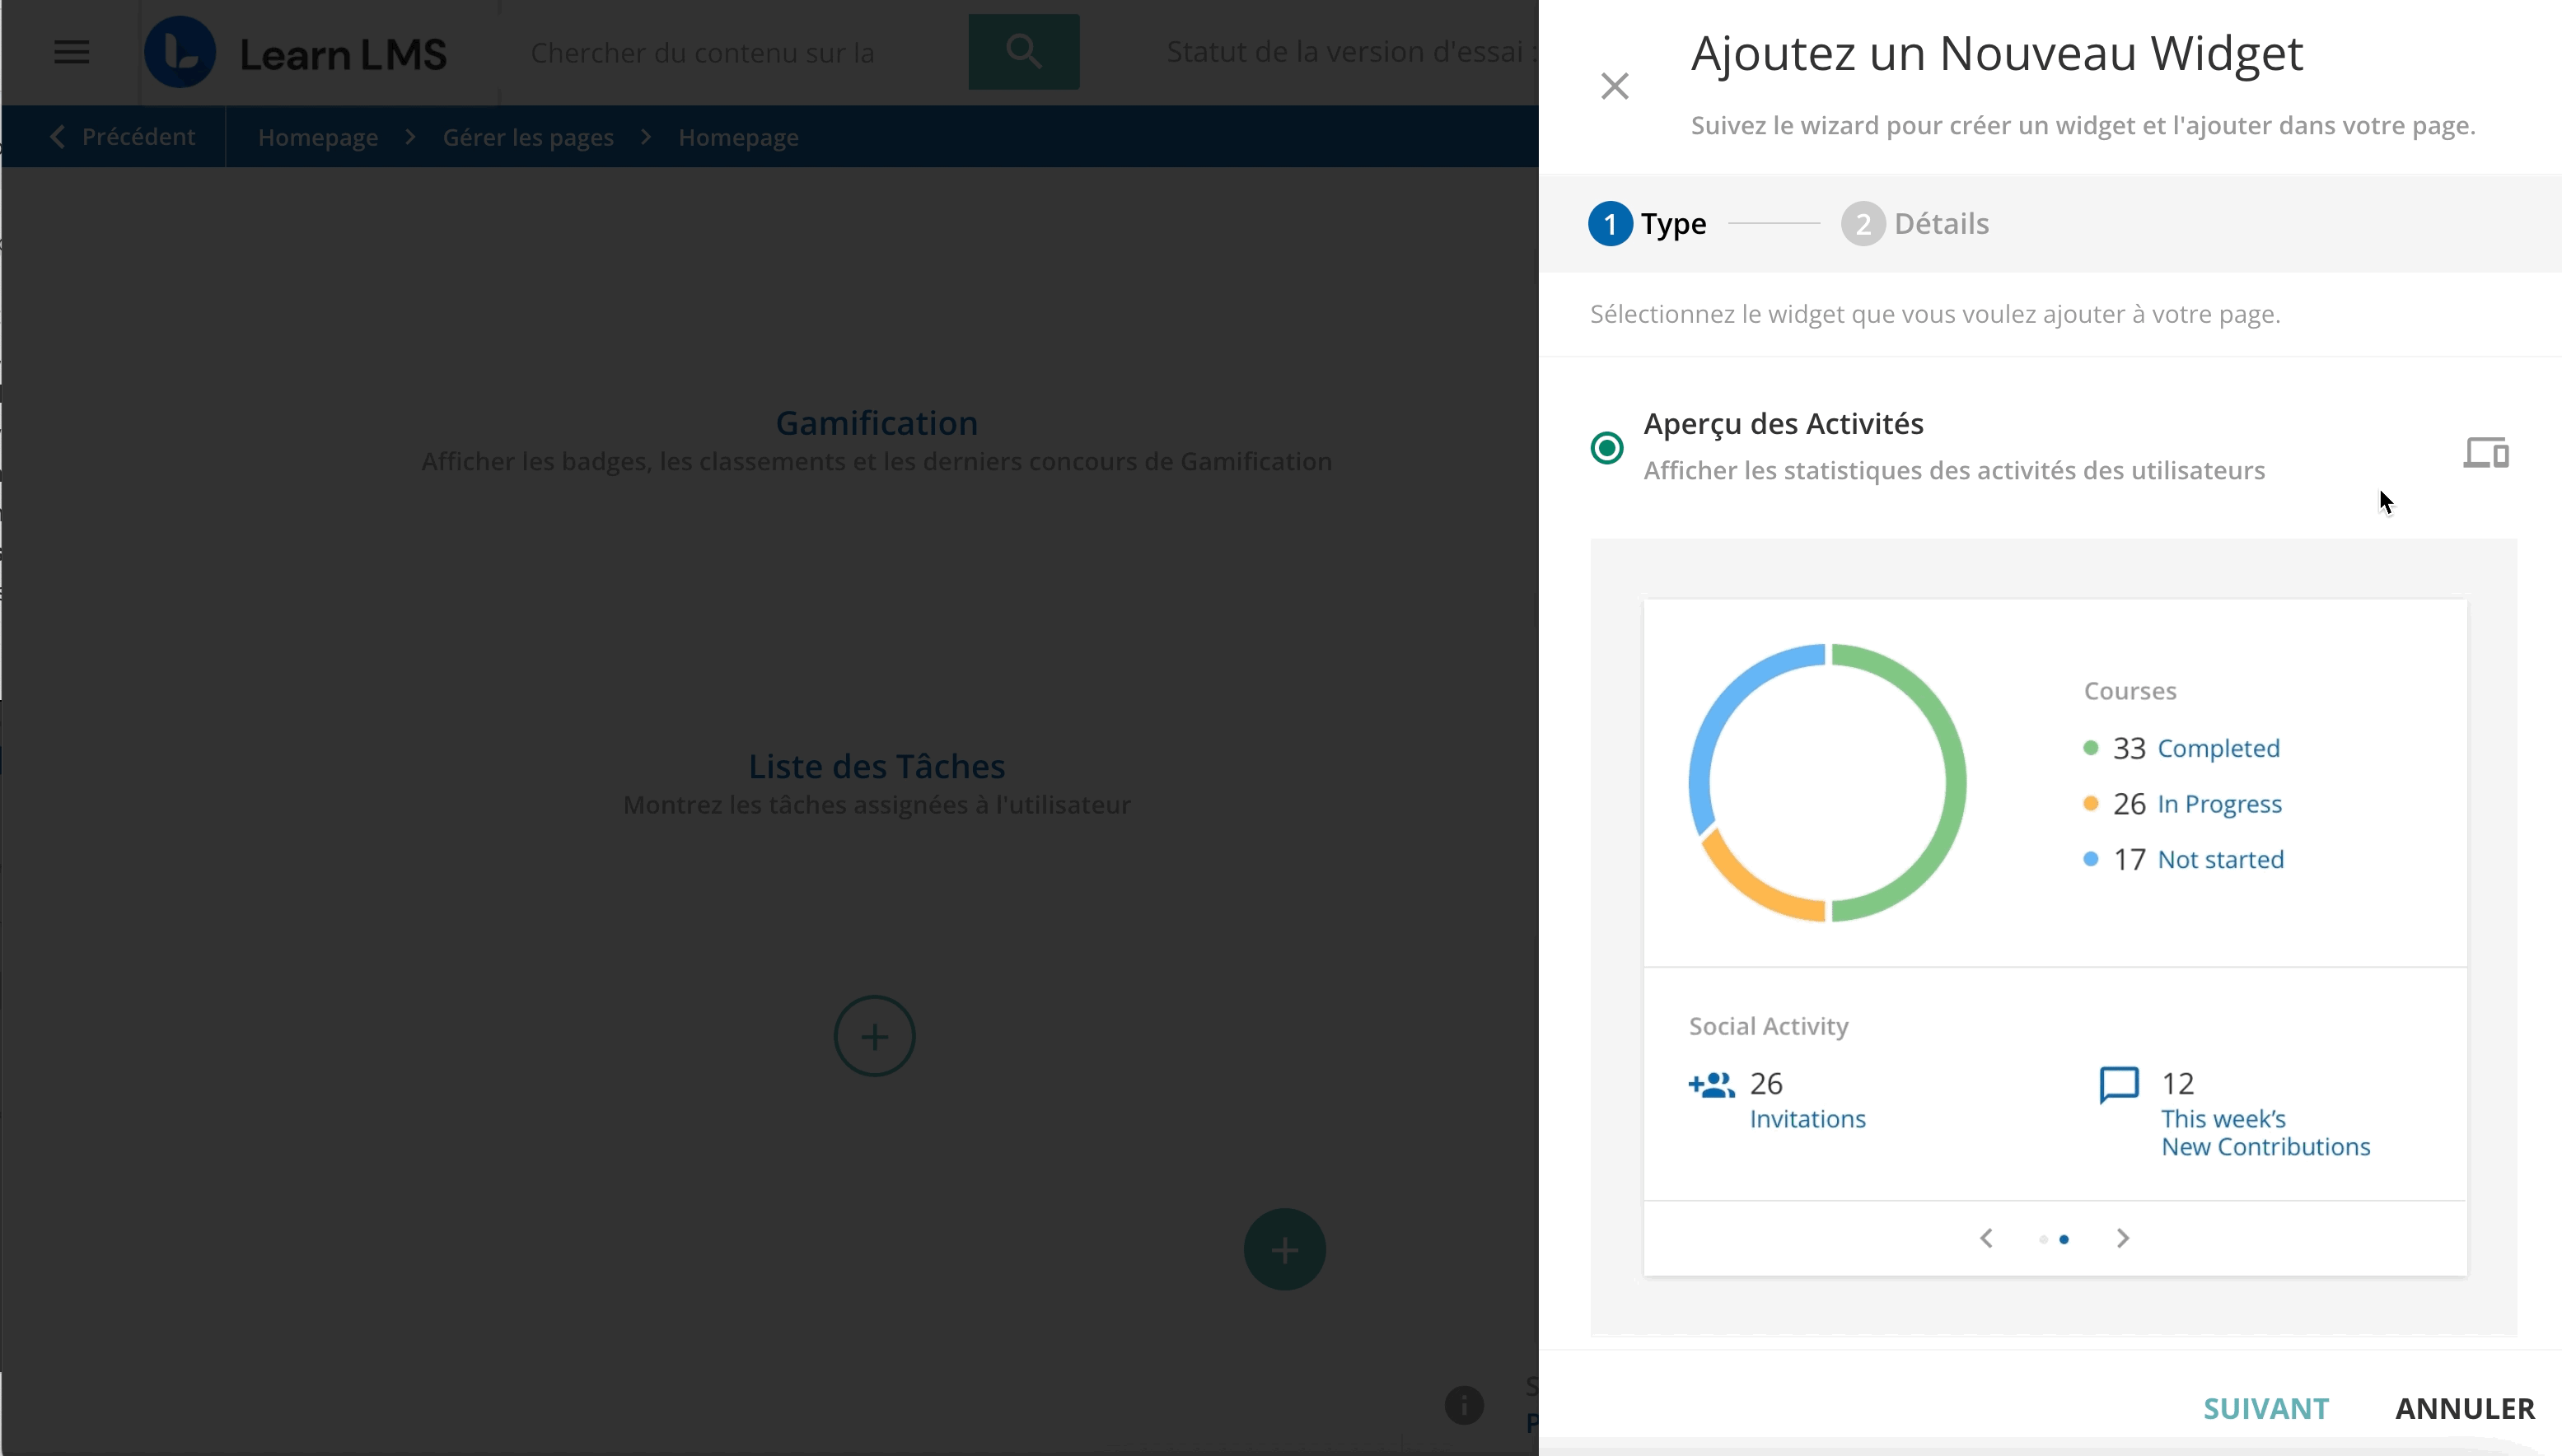Open the last Homepage breadcrumb
This screenshot has height=1456, width=2562.
point(738,137)
